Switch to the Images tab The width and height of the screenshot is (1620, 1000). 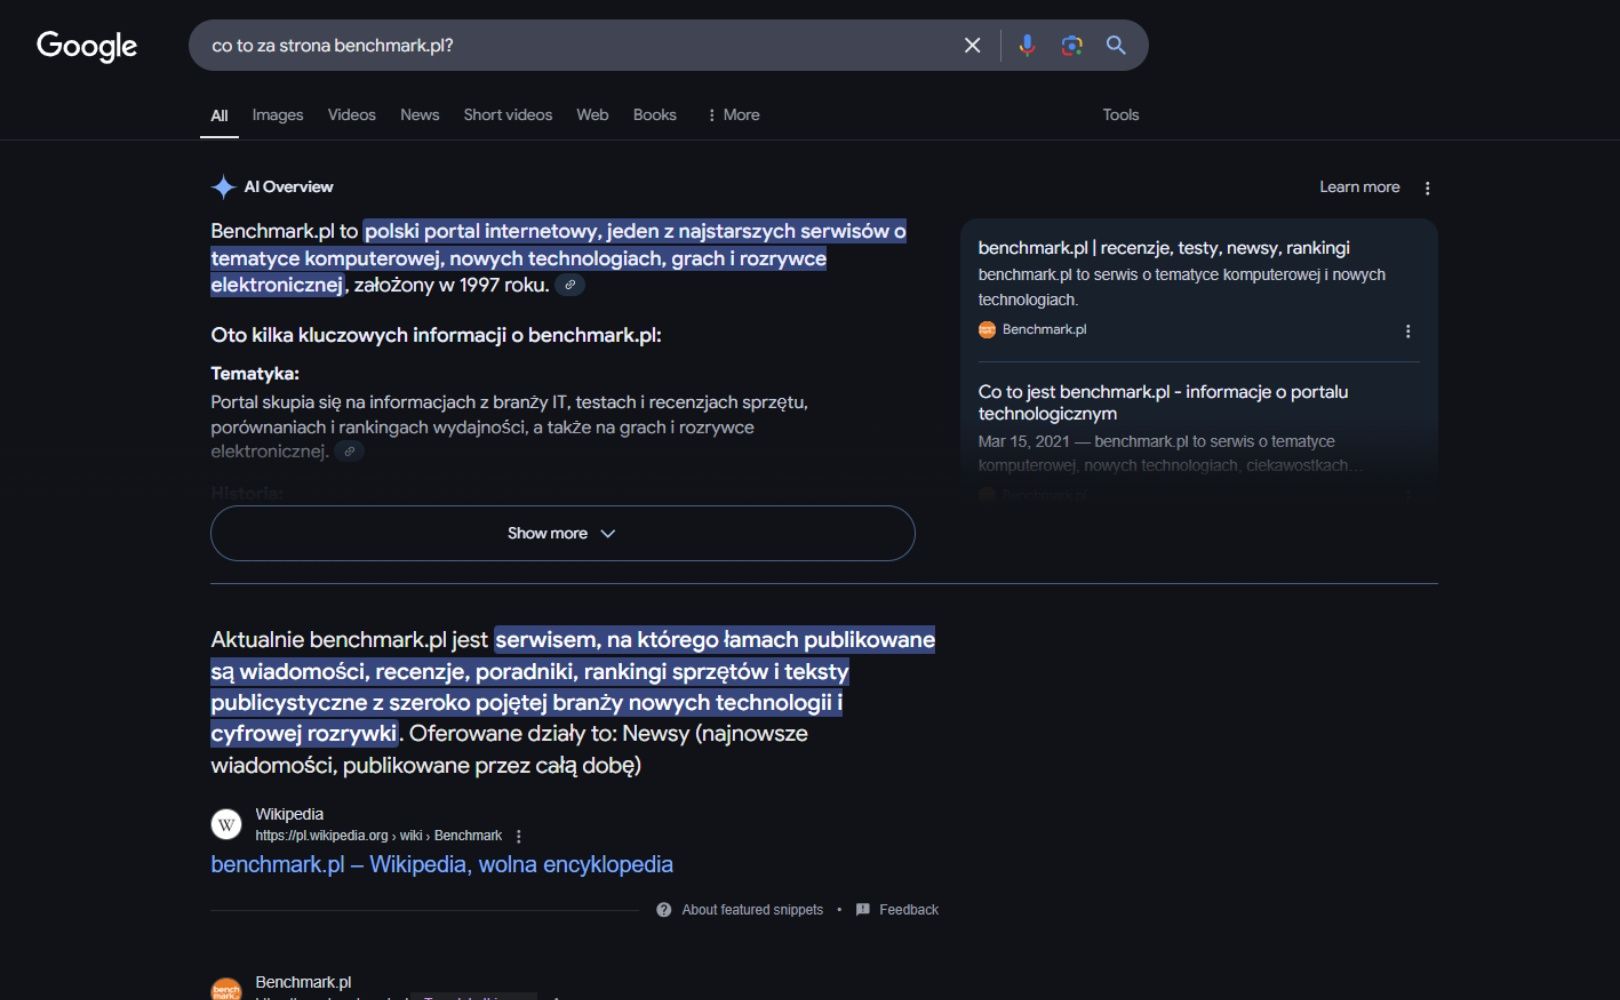click(277, 115)
